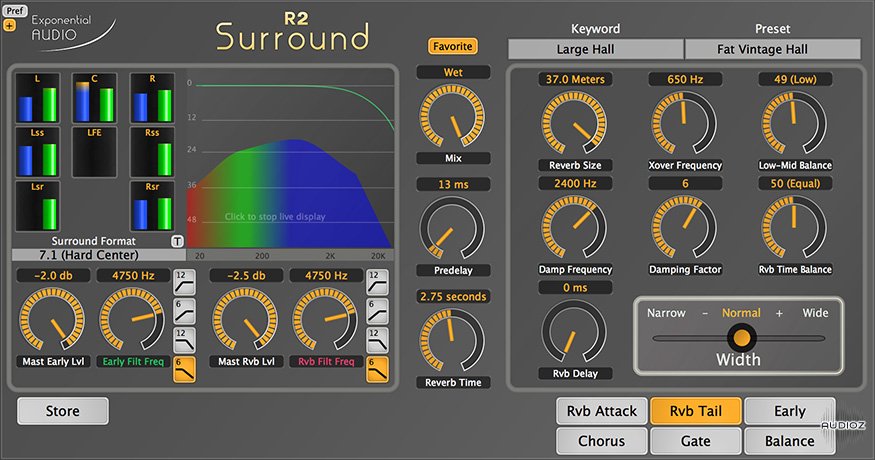Click the 50 (Equal) value field
The width and height of the screenshot is (875, 460).
795,183
